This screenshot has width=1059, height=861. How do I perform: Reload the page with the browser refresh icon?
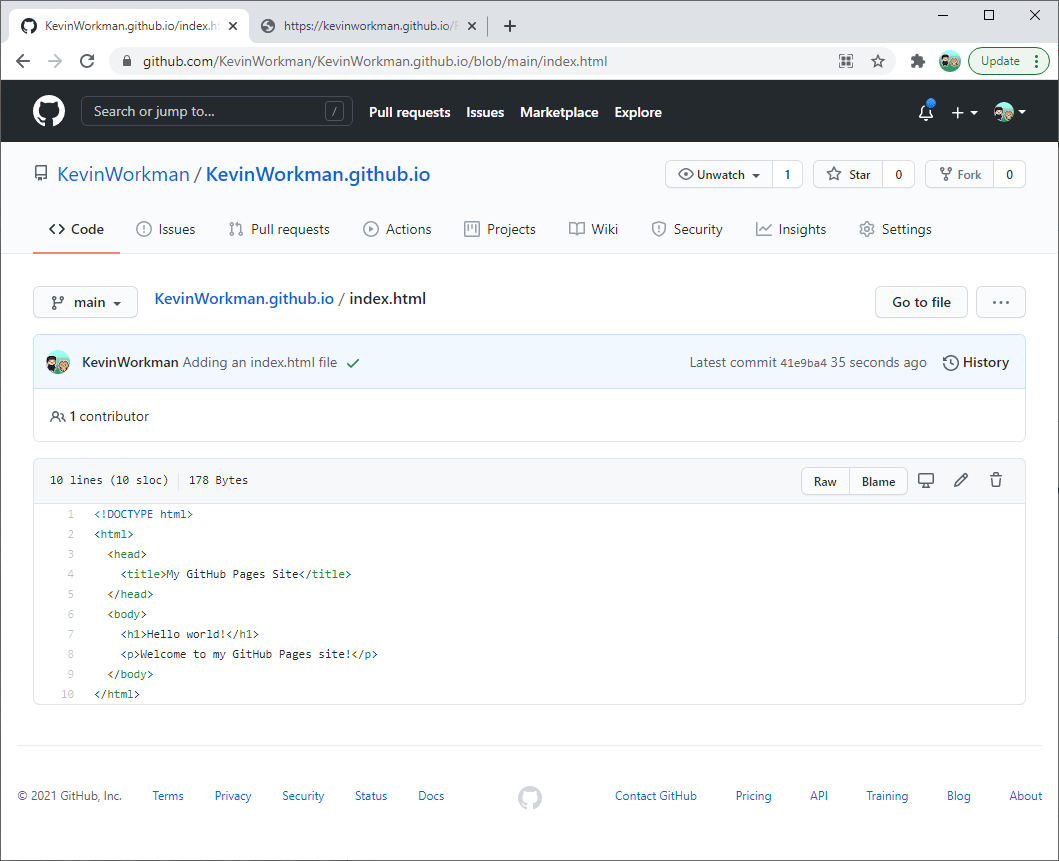(x=87, y=61)
